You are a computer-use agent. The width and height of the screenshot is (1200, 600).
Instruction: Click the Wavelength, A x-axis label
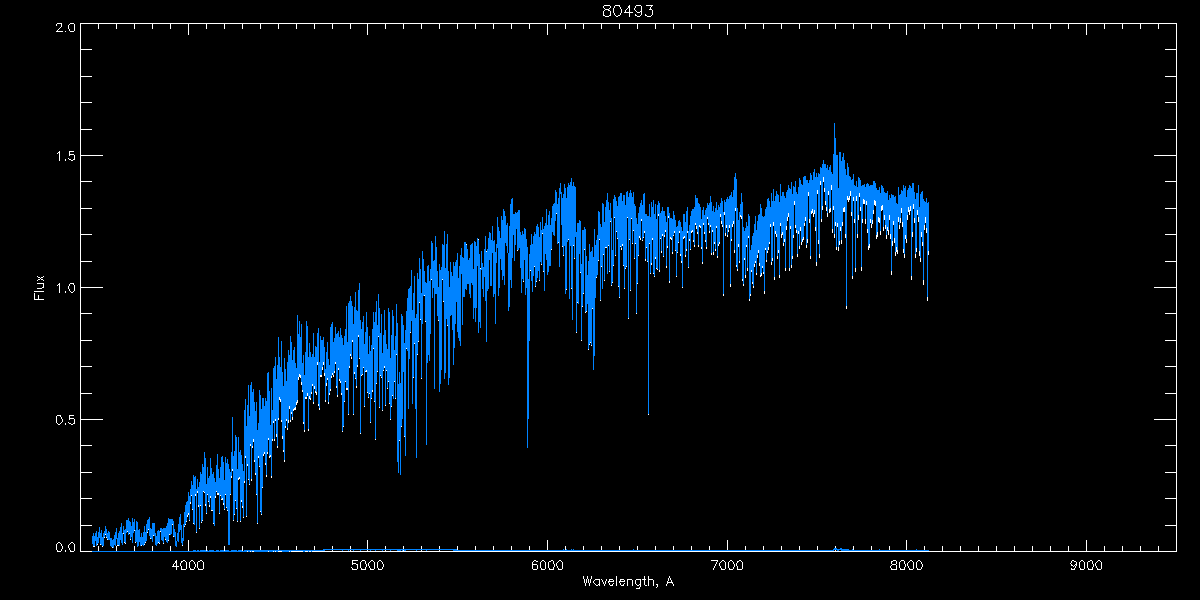coord(628,582)
